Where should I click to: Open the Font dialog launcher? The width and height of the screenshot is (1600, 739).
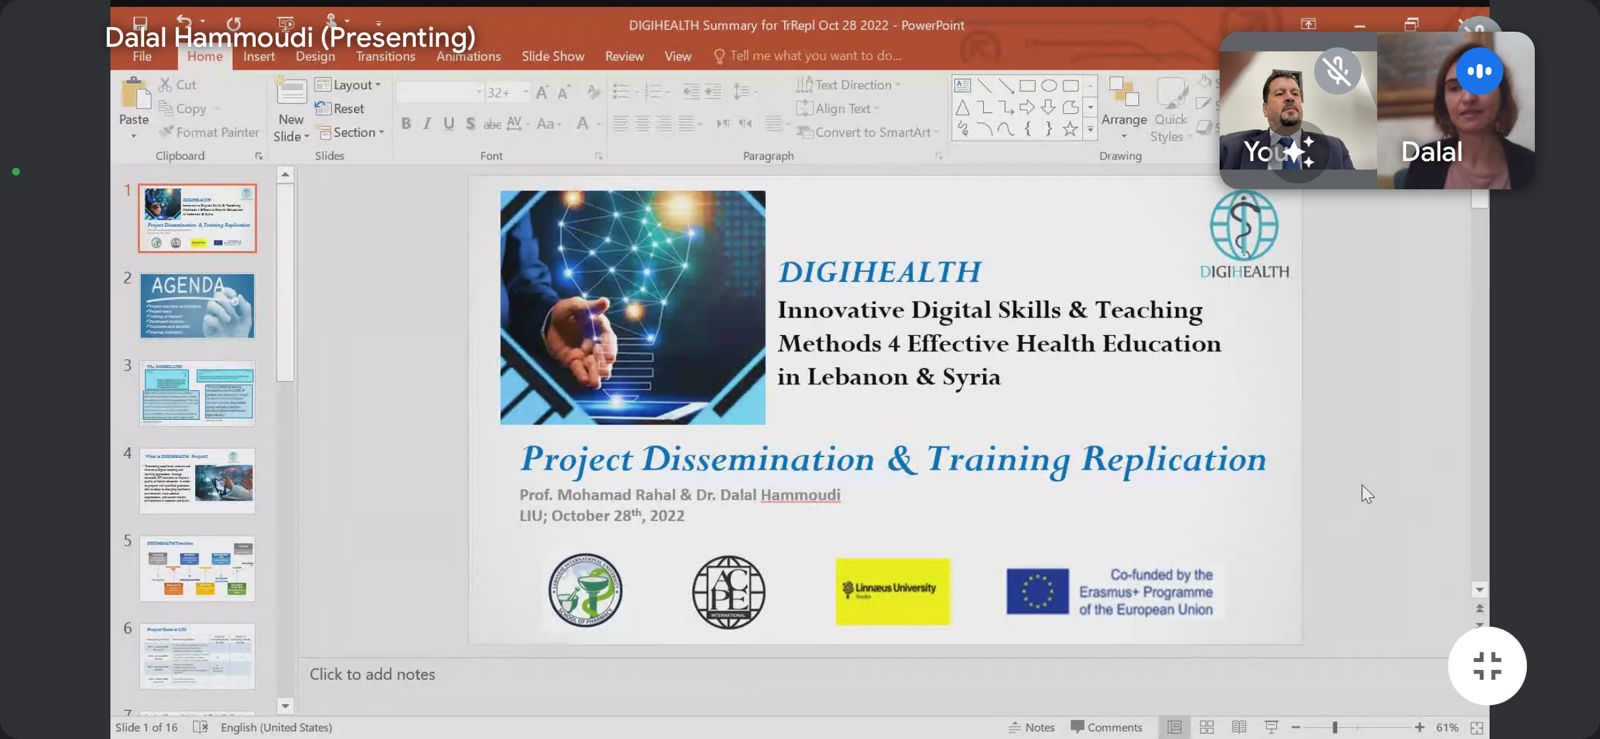(599, 156)
